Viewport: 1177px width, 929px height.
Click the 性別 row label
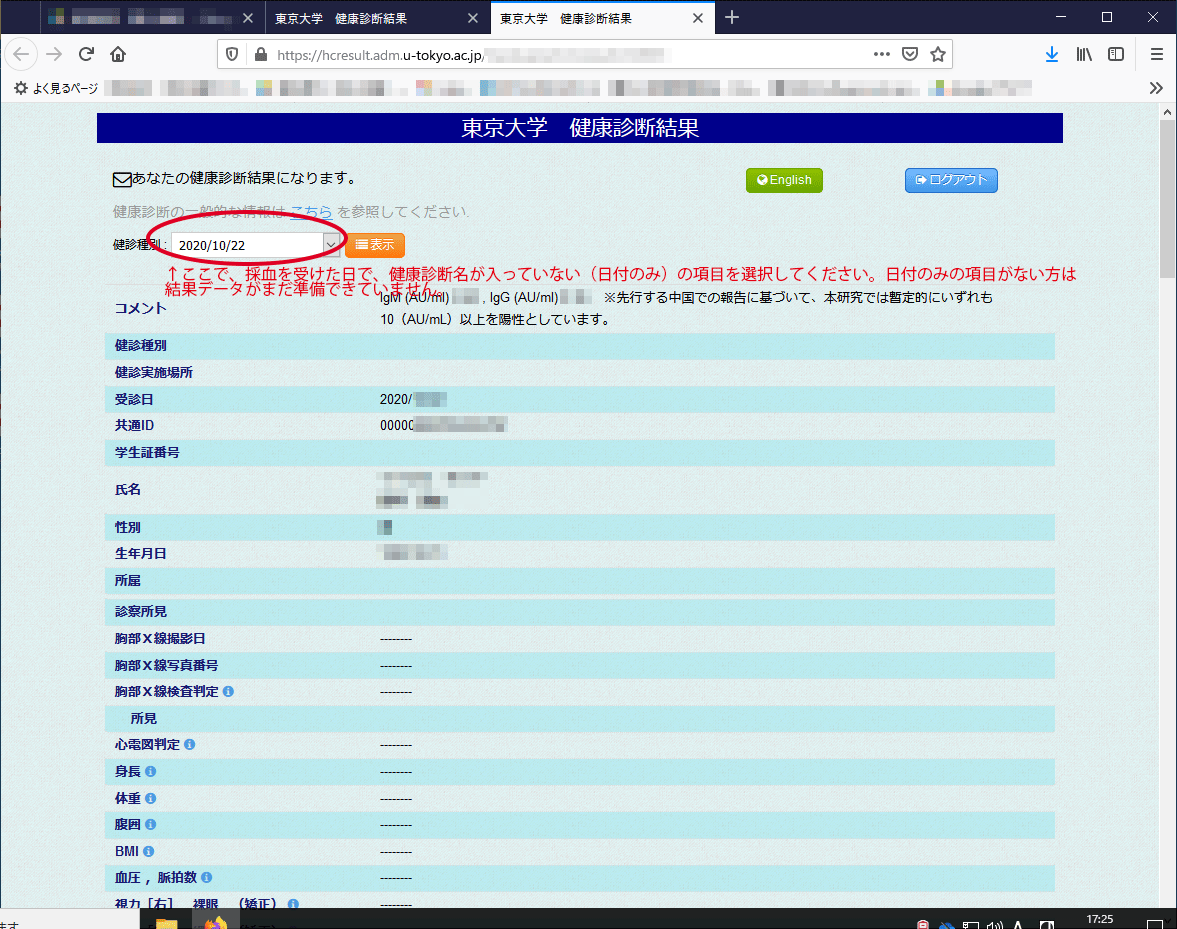click(128, 528)
